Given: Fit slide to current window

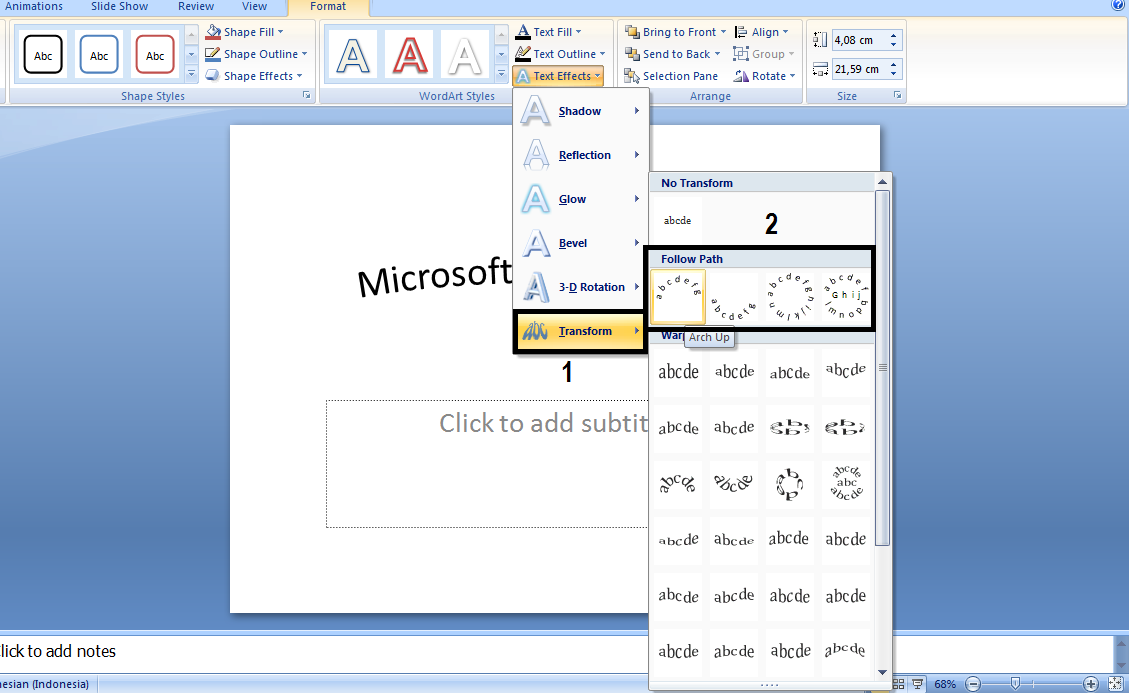Looking at the screenshot, I should (1115, 684).
